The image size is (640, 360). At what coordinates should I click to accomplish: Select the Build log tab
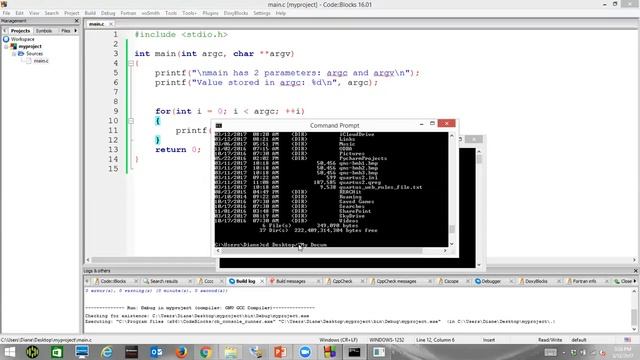245,281
